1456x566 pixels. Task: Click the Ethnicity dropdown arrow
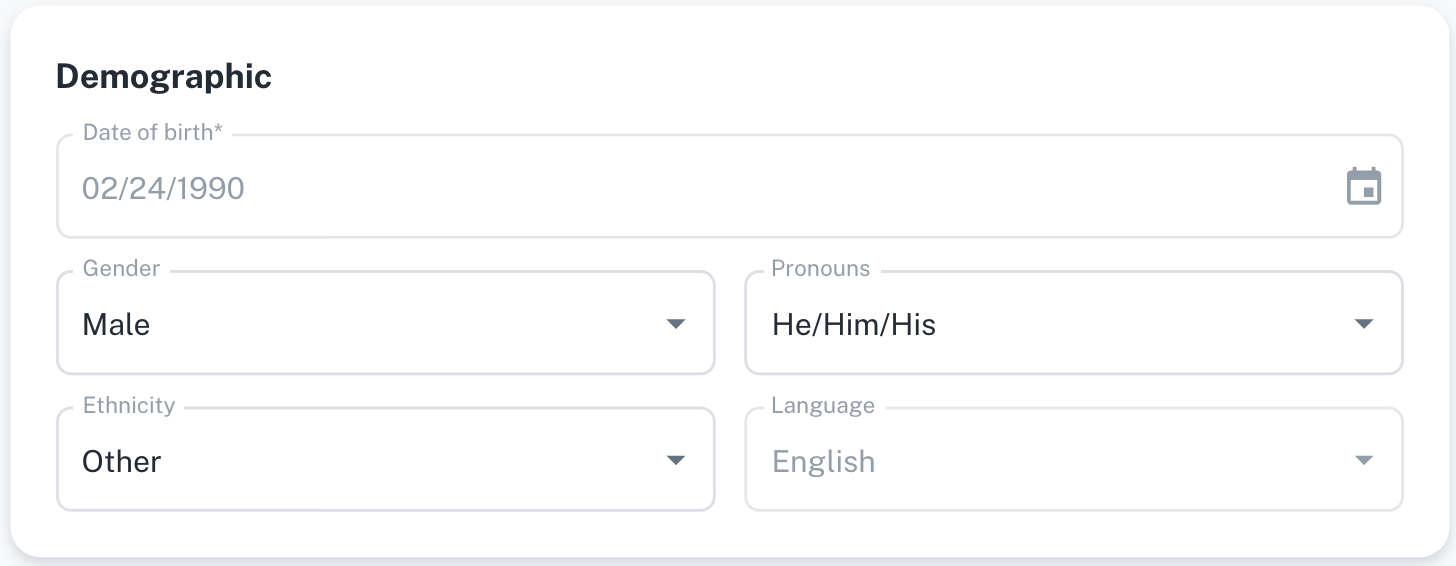[x=676, y=460]
